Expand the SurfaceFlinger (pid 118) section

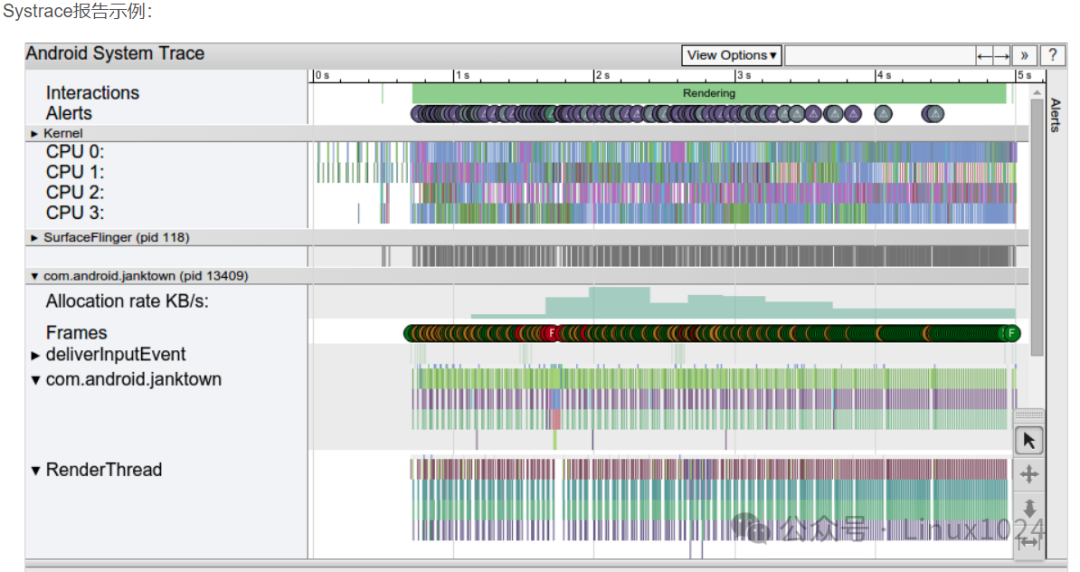pyautogui.click(x=34, y=238)
